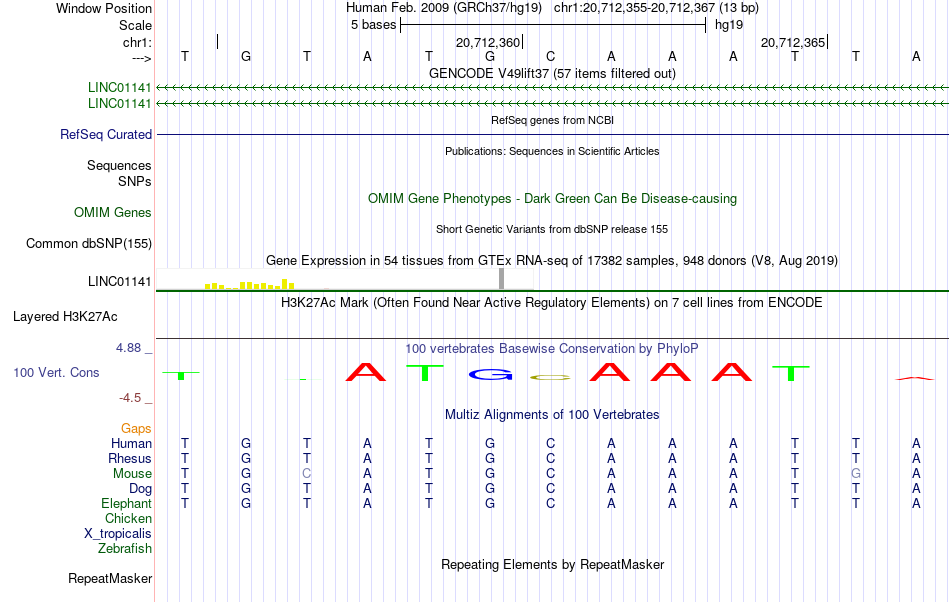
Task: Click the 20,712,365 position marker
Action: pos(794,42)
